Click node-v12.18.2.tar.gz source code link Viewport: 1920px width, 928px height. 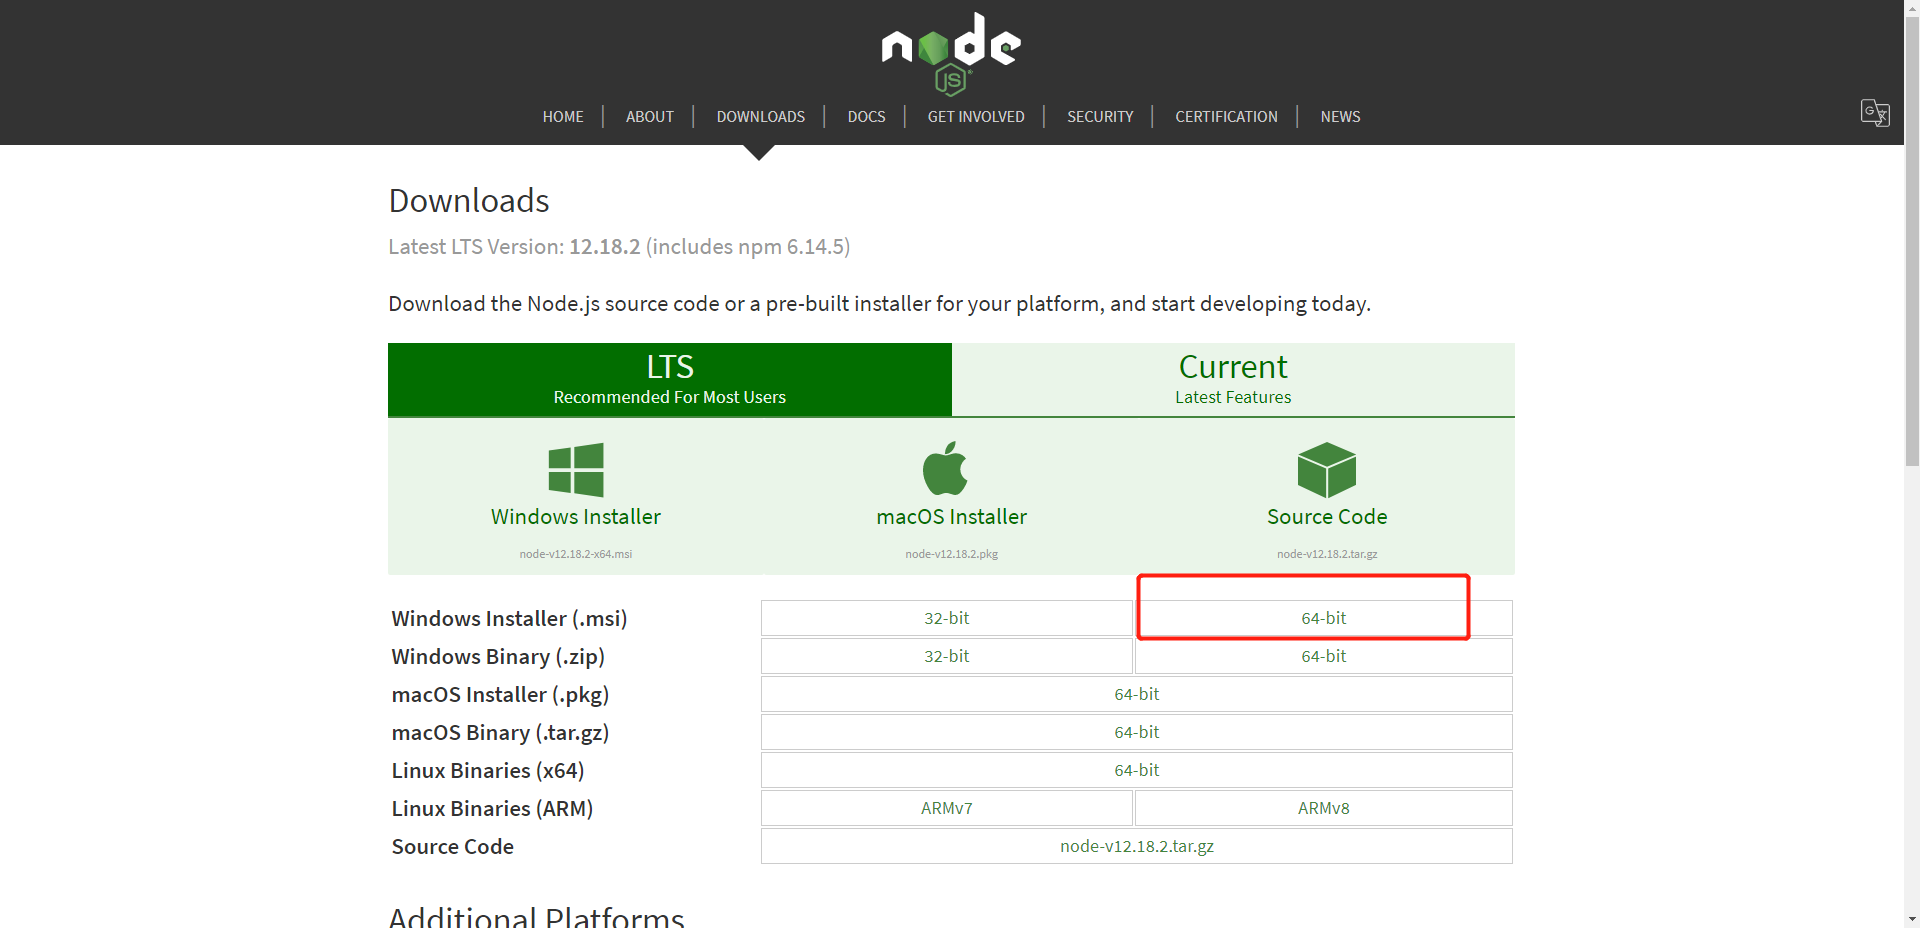[x=1136, y=846]
